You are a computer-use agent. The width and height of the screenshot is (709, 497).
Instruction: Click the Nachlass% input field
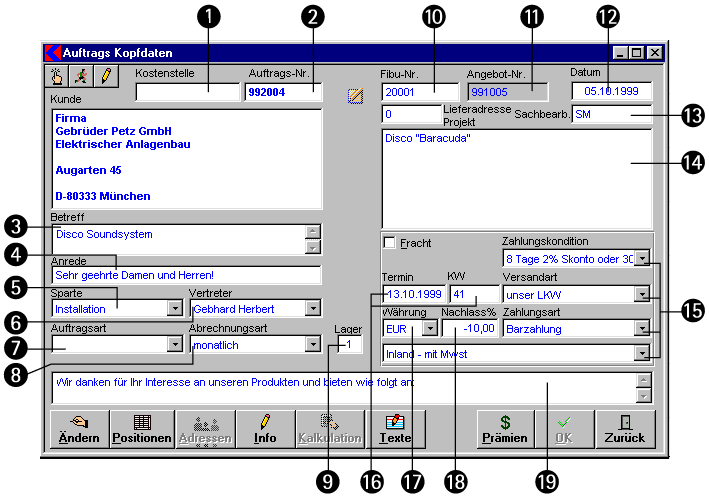(469, 327)
